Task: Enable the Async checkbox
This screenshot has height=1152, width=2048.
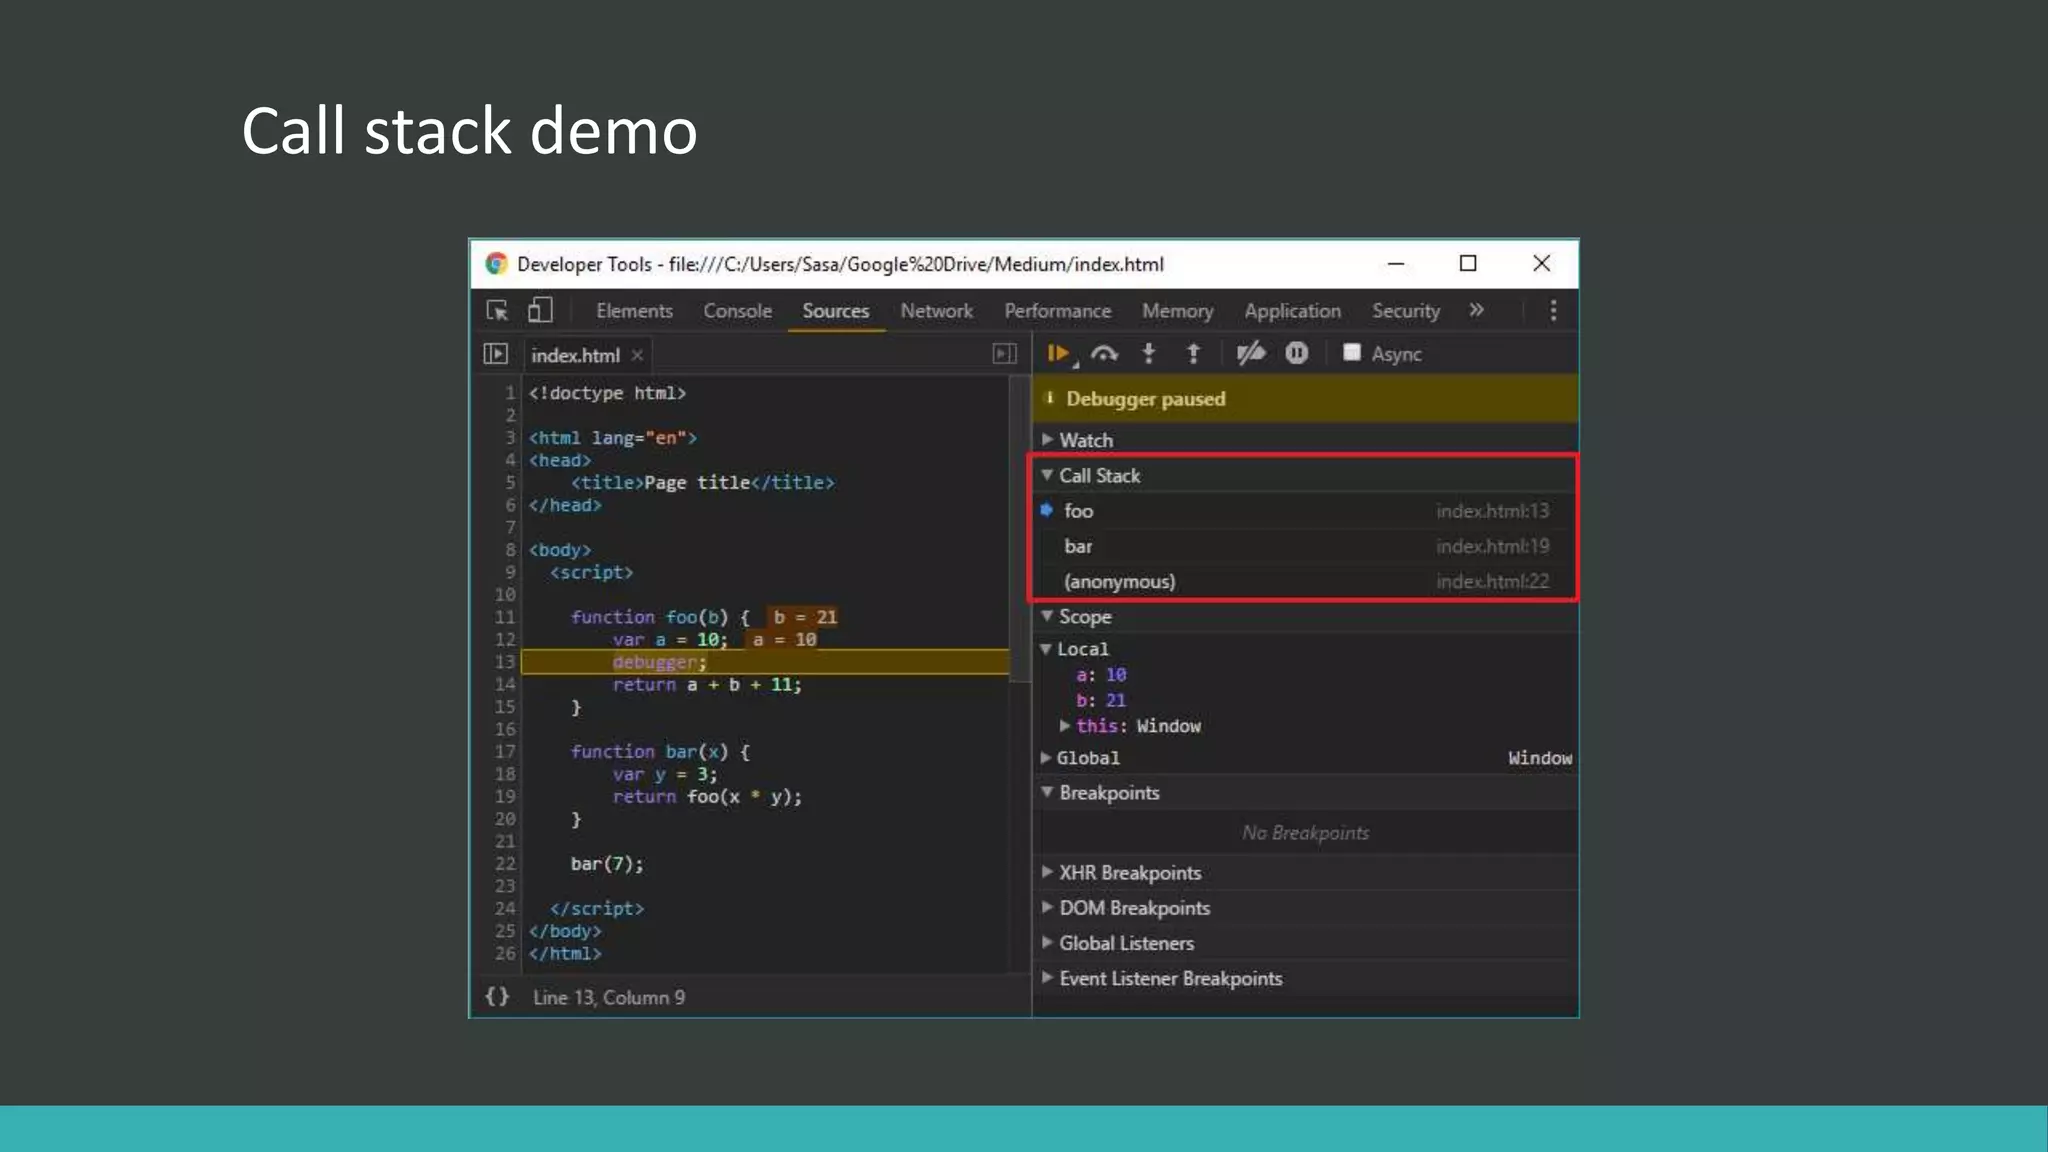Action: 1352,353
